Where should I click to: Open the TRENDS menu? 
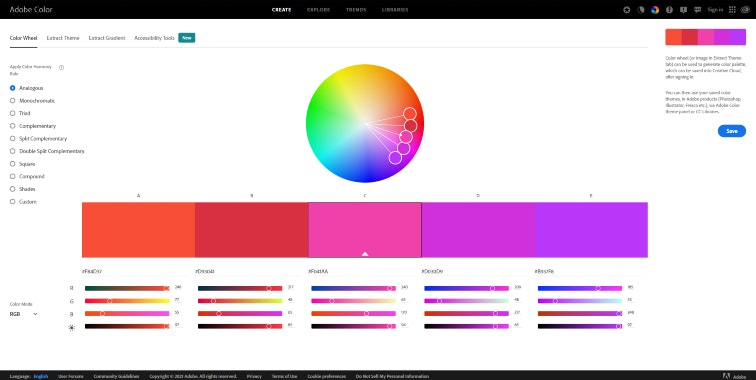pos(356,10)
